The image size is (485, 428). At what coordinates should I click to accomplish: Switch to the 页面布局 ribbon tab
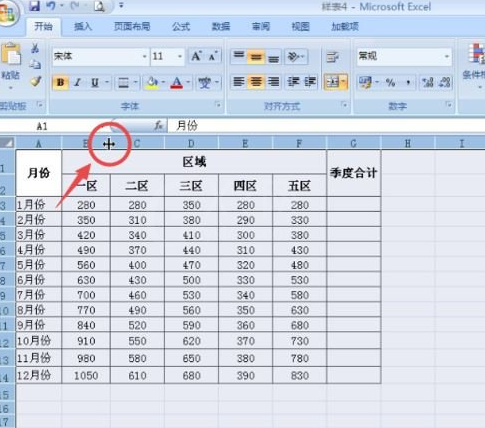[x=132, y=27]
